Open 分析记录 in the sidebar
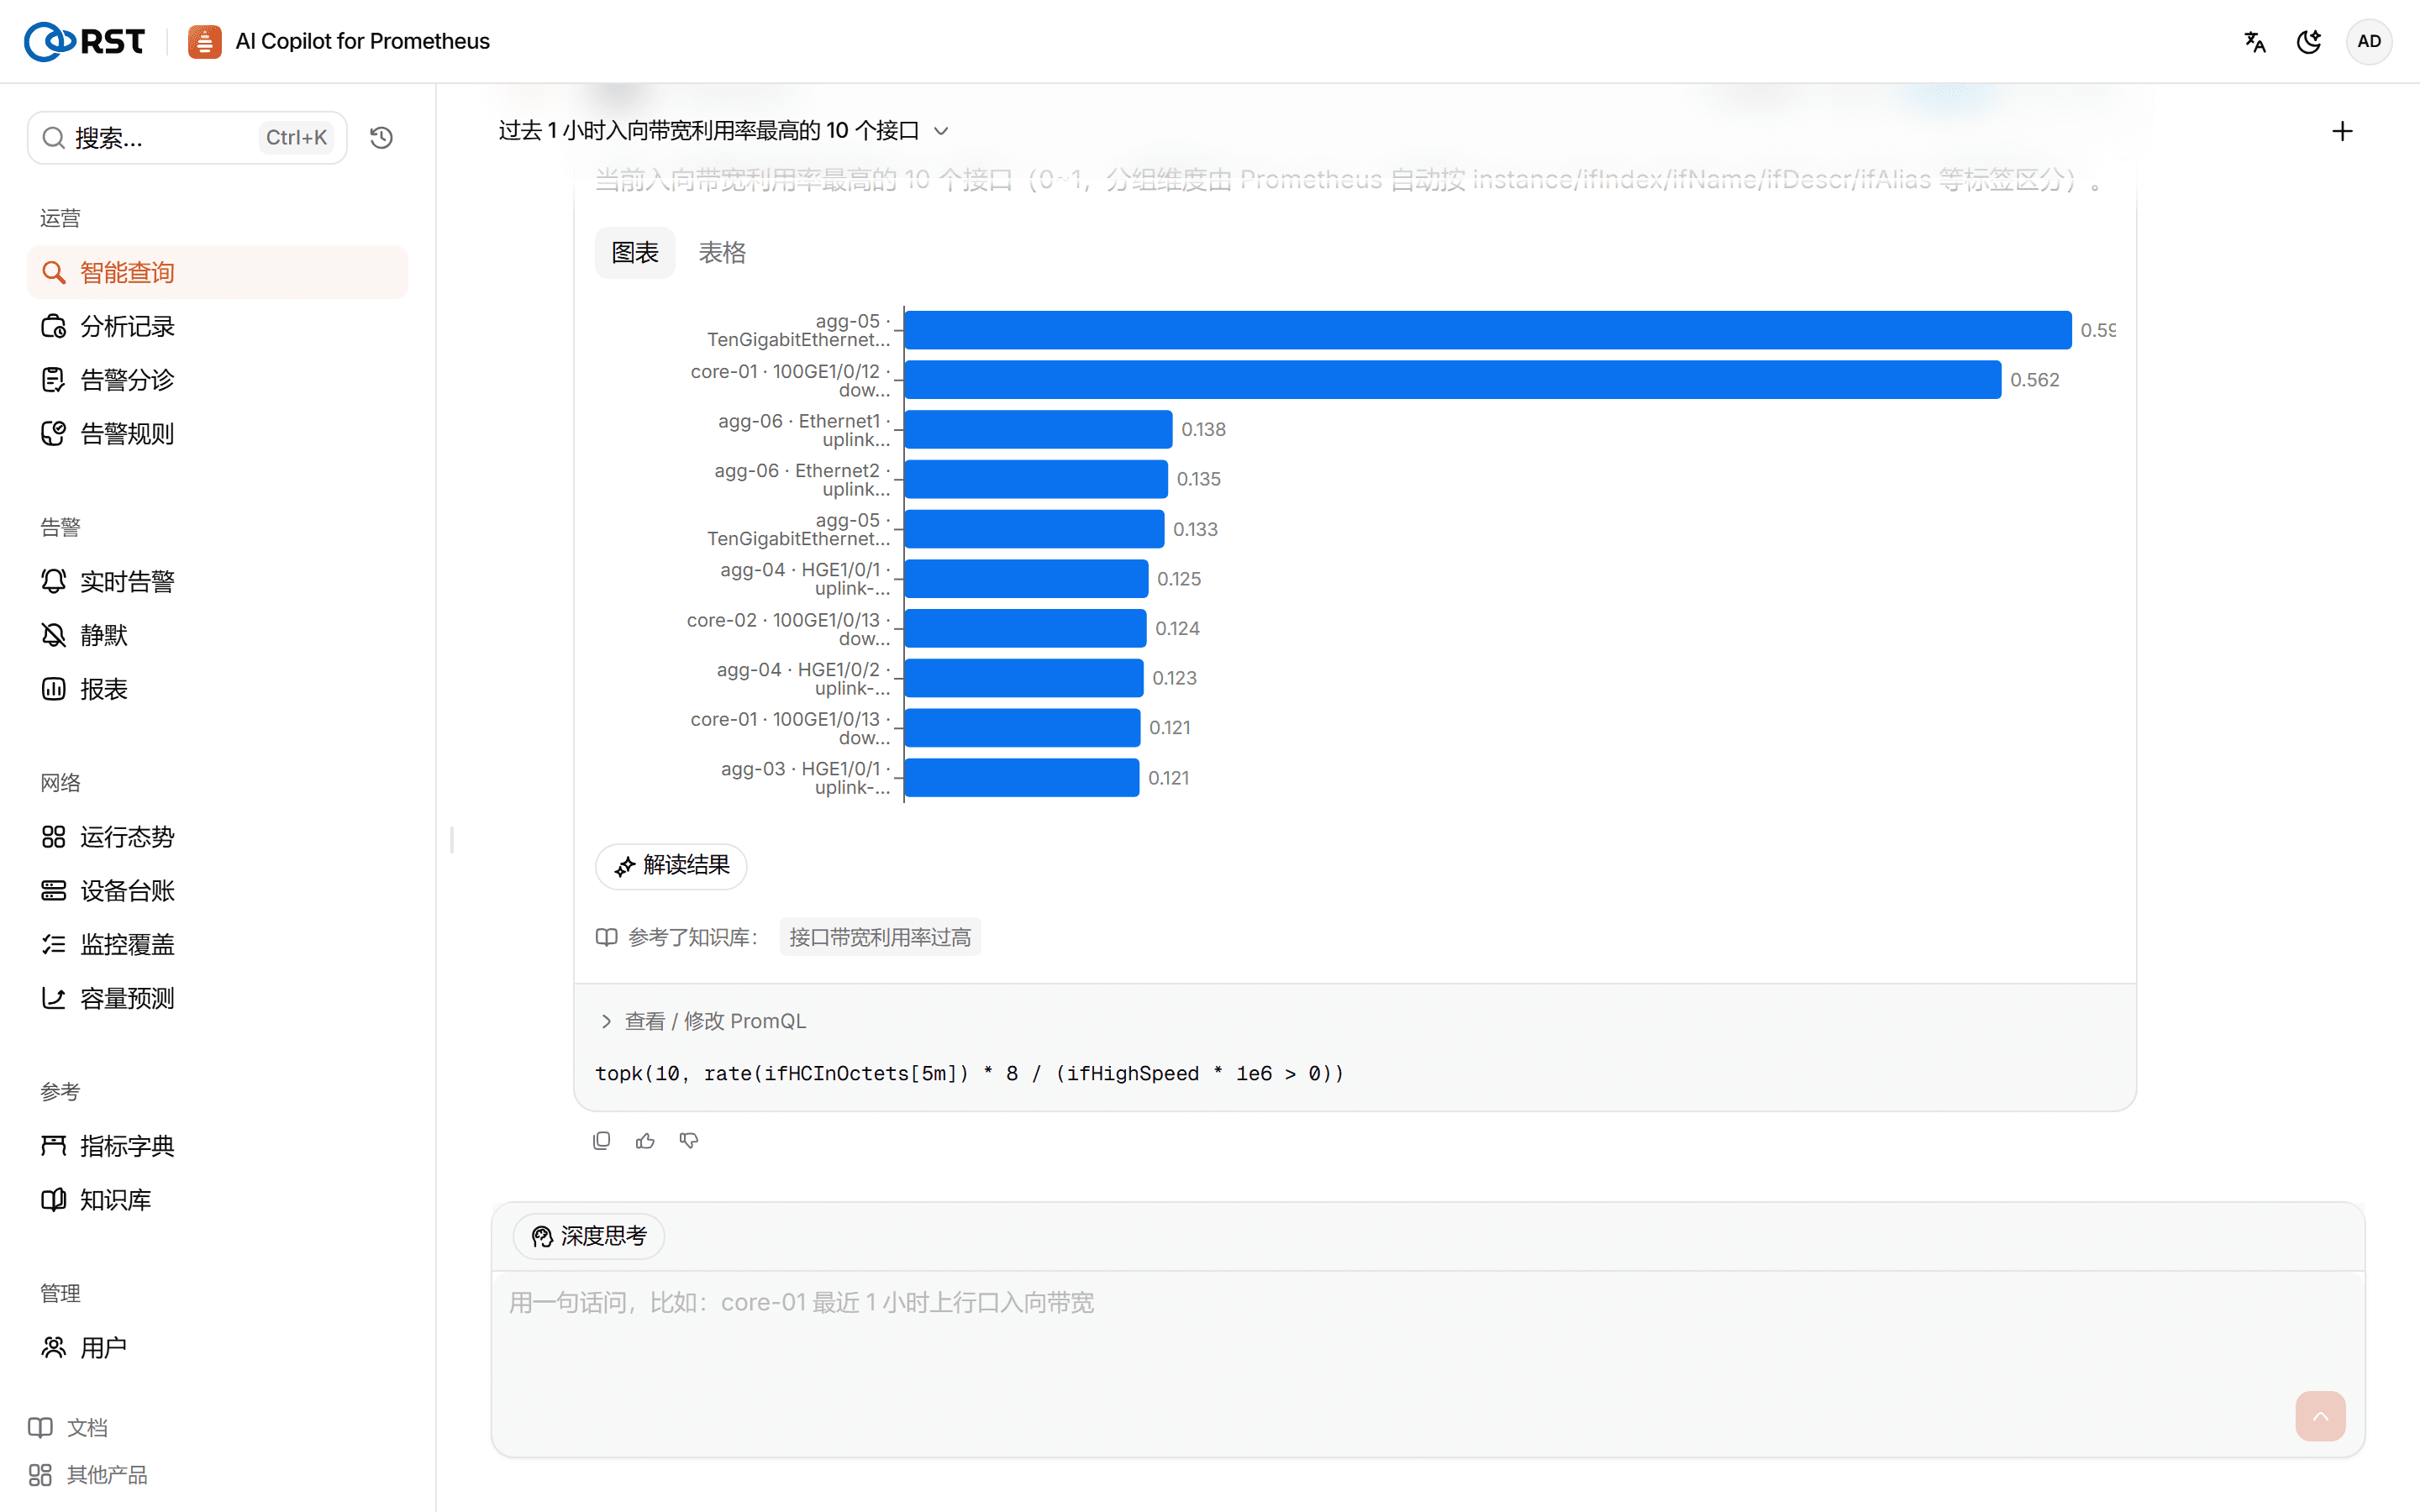Image resolution: width=2420 pixels, height=1512 pixels. (x=217, y=326)
